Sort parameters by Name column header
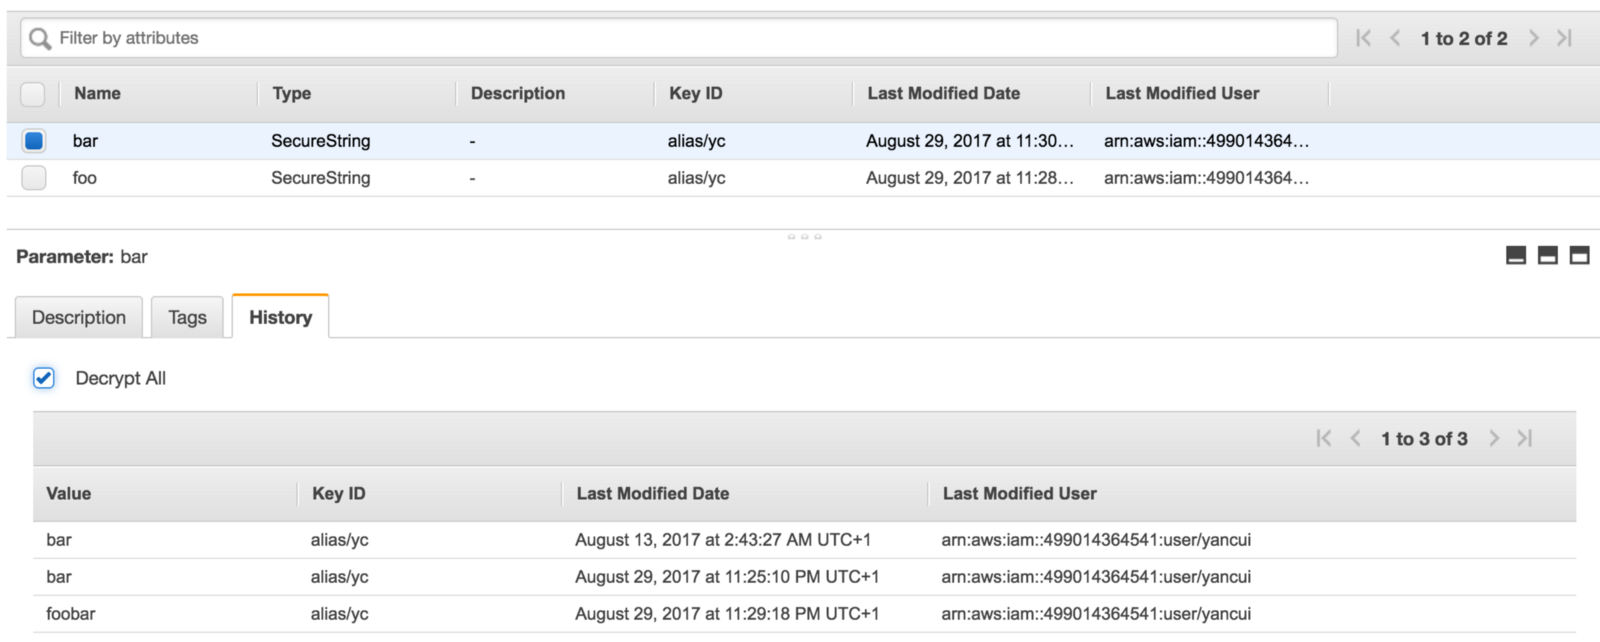The image size is (1600, 642). coord(97,93)
